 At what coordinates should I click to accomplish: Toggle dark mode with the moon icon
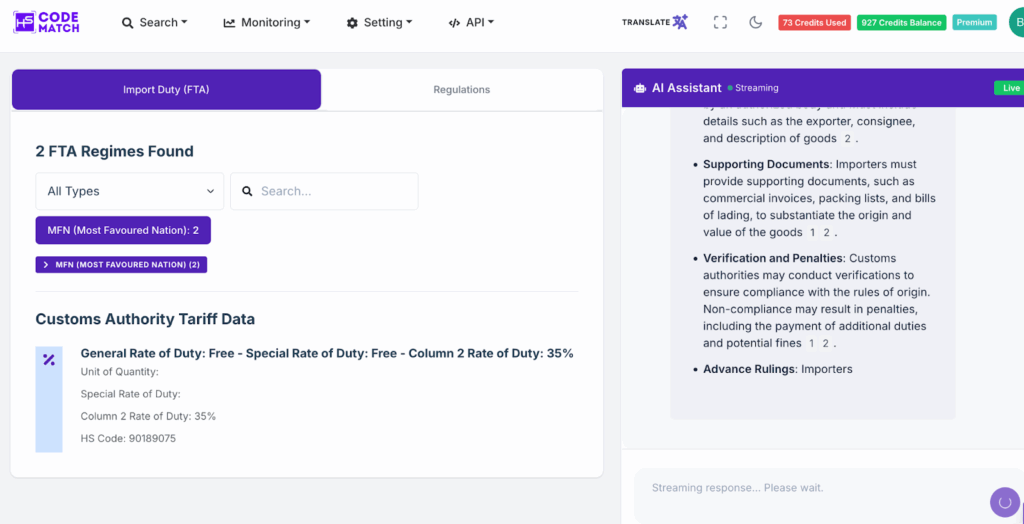[756, 22]
